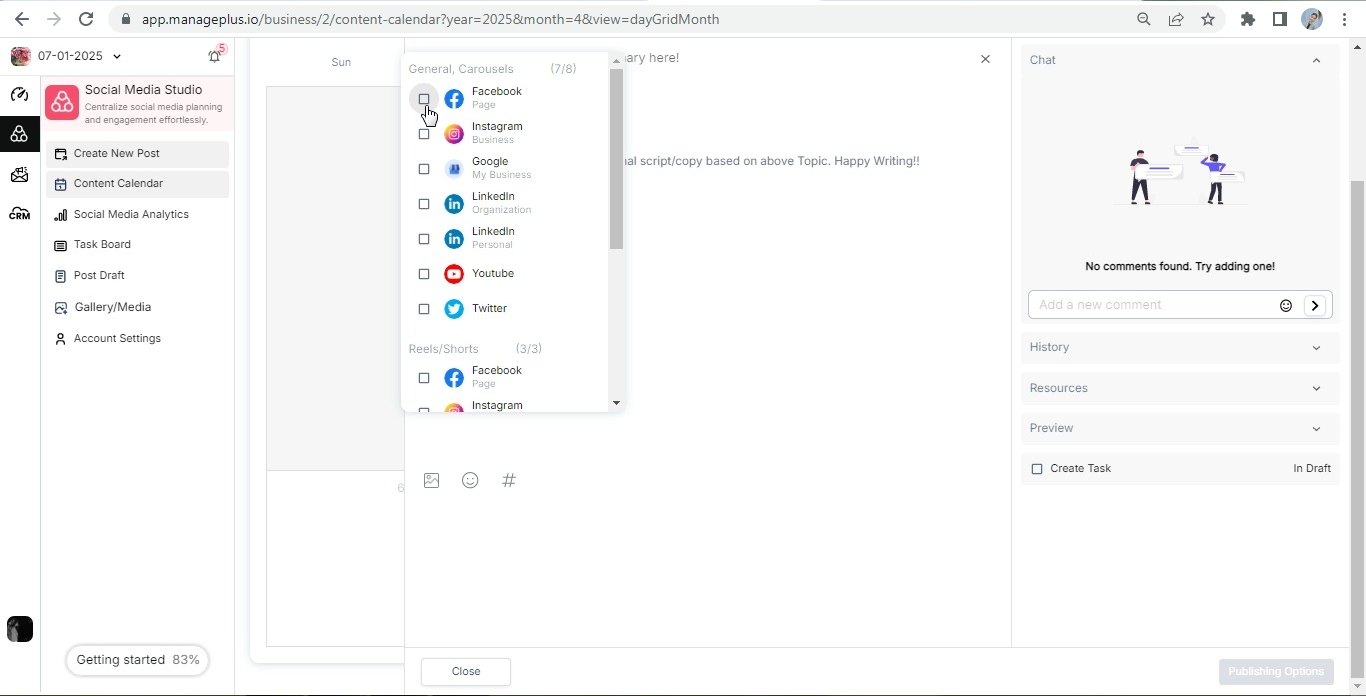Reload the current page
This screenshot has height=696, width=1366.
[86, 19]
